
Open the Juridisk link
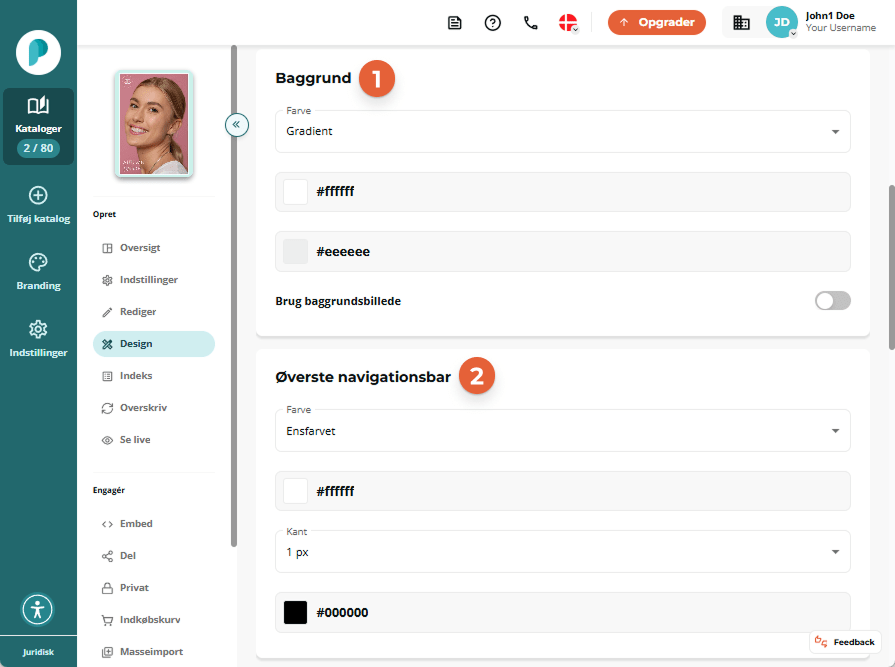point(38,652)
